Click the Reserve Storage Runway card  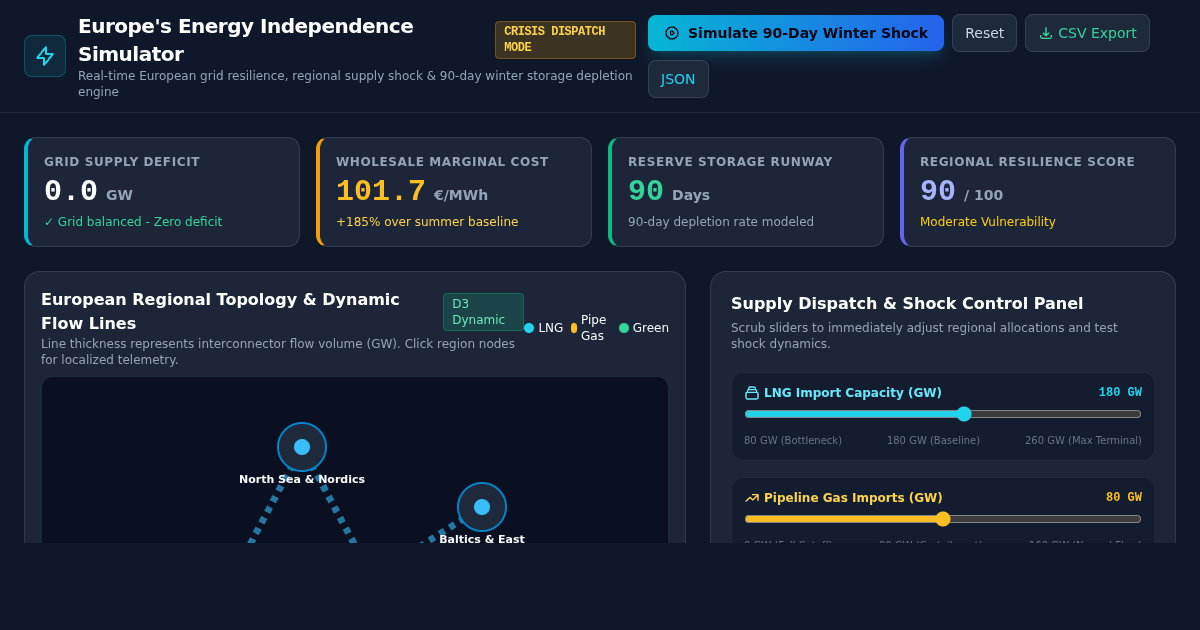[746, 192]
